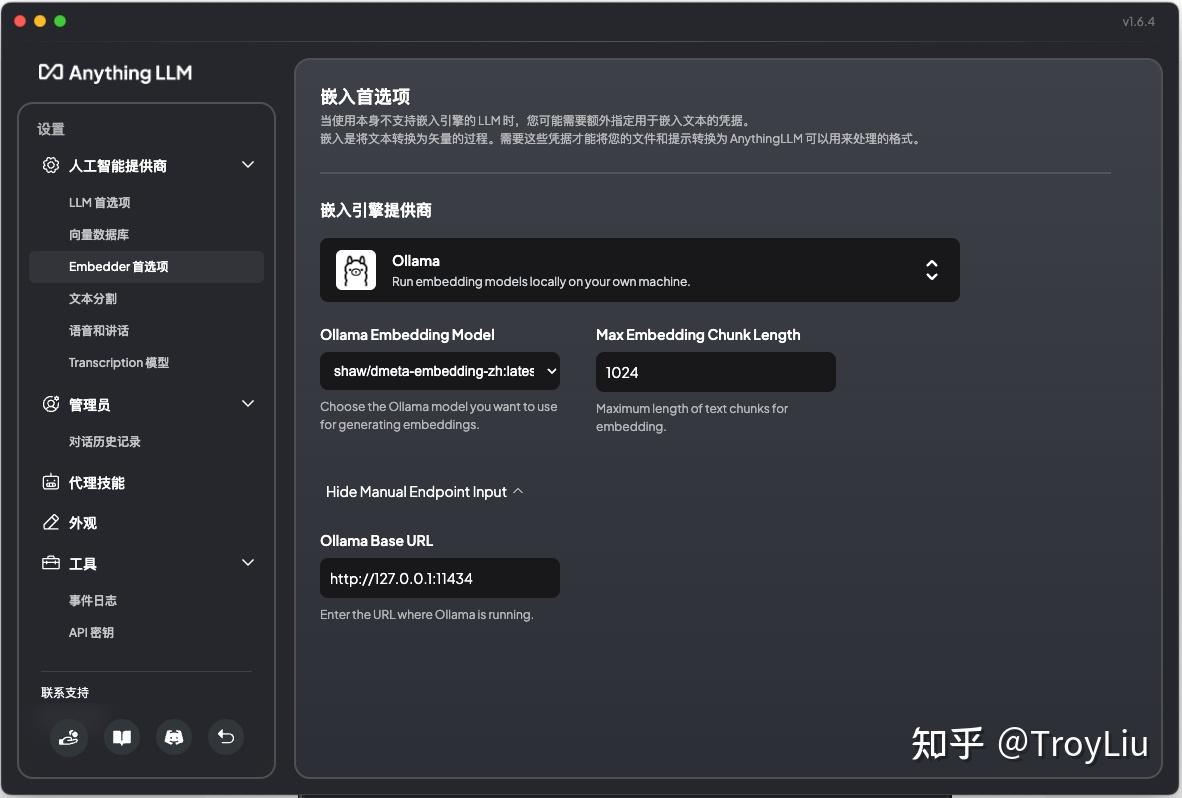Click the 代理技能 robot icon
The height and width of the screenshot is (798, 1182).
pos(51,482)
